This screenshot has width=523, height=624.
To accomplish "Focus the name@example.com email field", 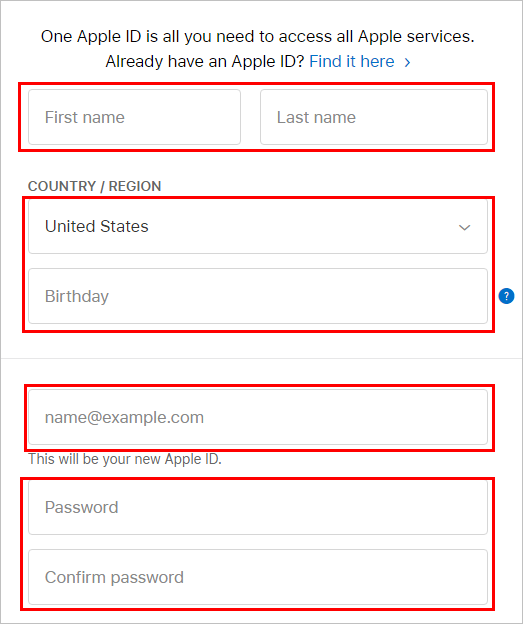I will click(x=258, y=417).
